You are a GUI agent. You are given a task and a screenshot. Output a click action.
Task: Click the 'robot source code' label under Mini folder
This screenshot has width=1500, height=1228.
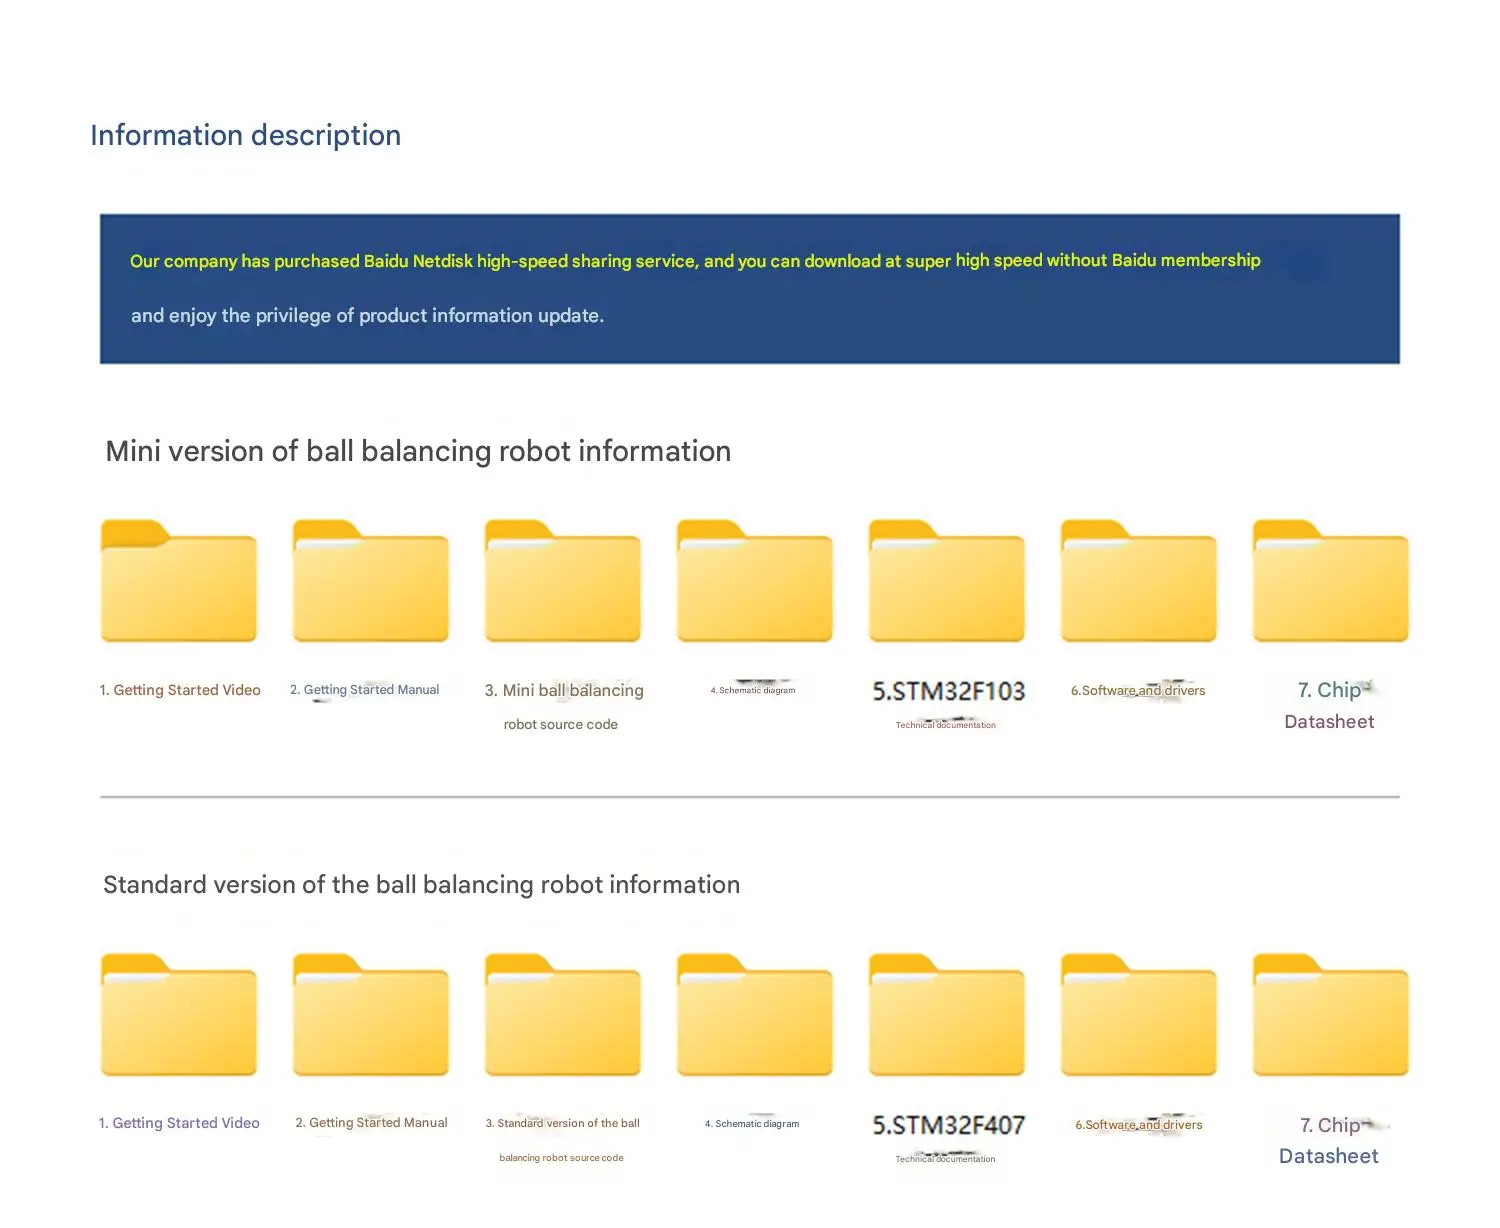tap(561, 724)
